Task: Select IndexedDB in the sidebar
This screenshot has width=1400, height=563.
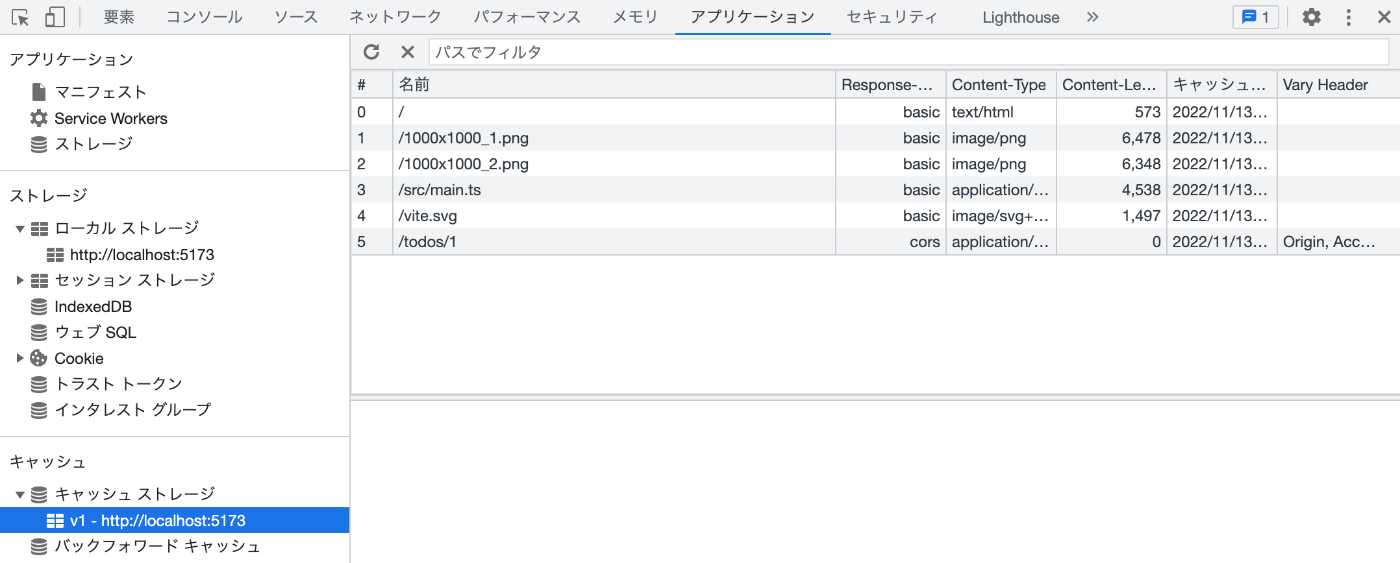Action: pos(93,307)
